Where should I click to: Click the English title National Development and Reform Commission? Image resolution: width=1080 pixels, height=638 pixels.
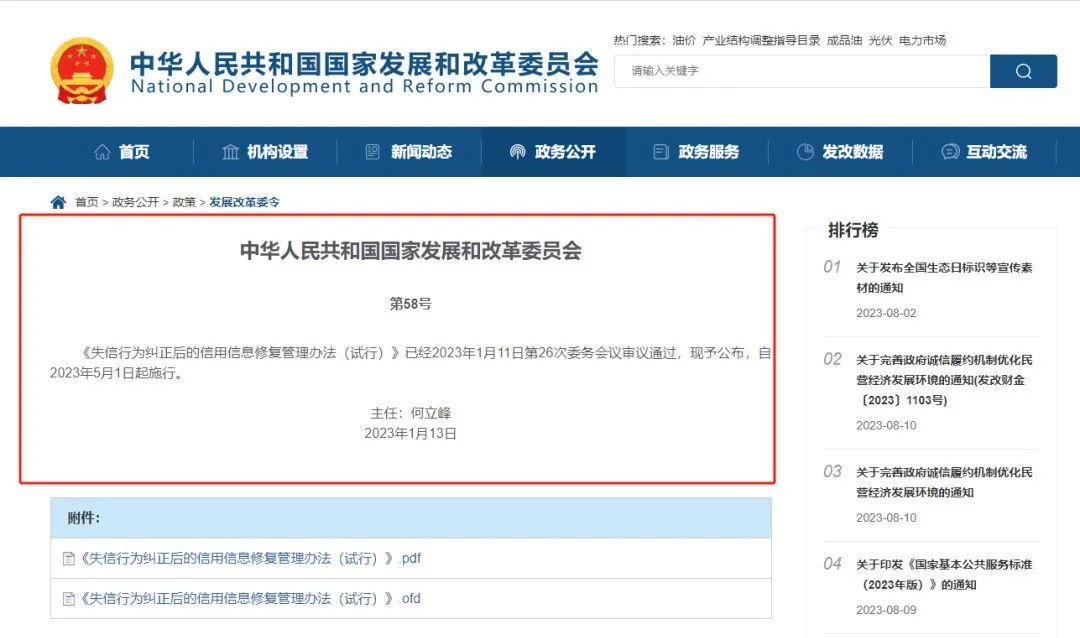pos(364,87)
